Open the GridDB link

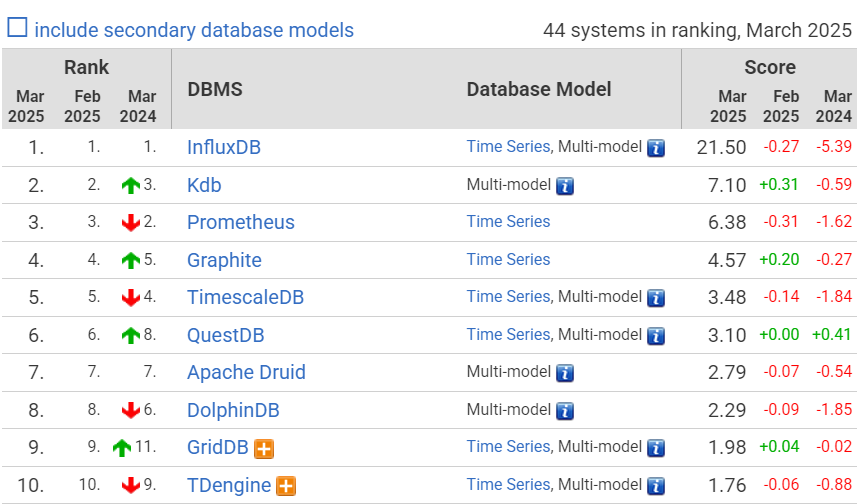(x=218, y=448)
